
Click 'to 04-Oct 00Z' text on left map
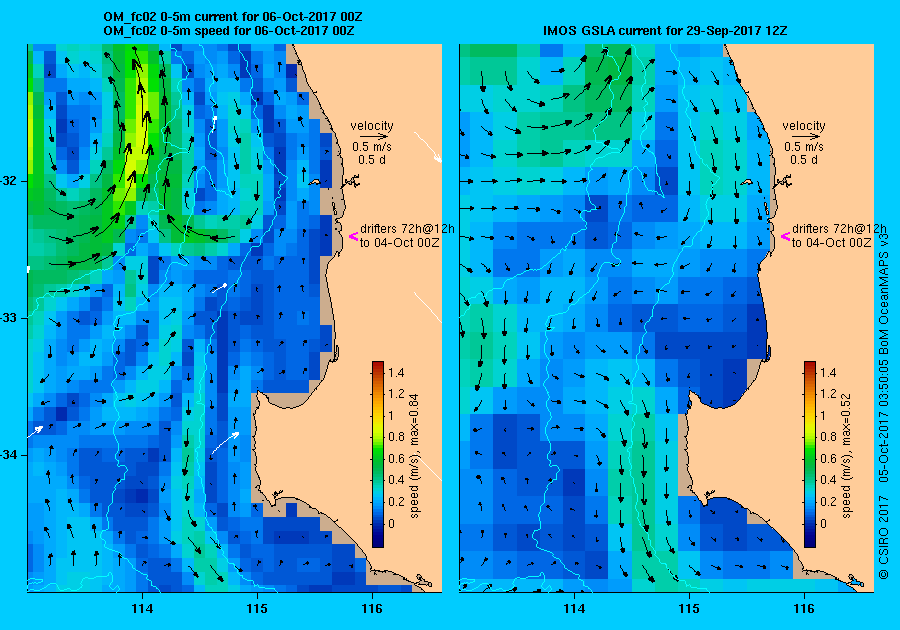pos(399,243)
